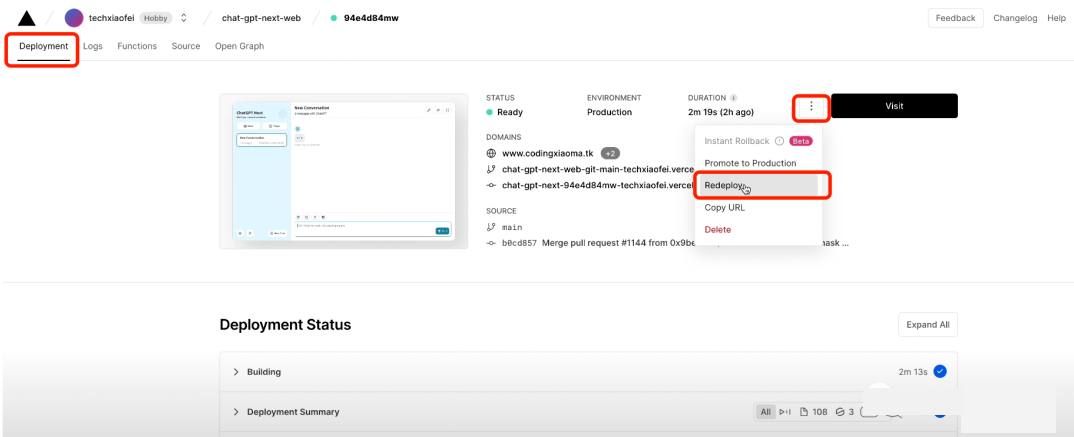1074x437 pixels.
Task: Expand the Deployment Summary section chevron
Action: (x=236, y=412)
